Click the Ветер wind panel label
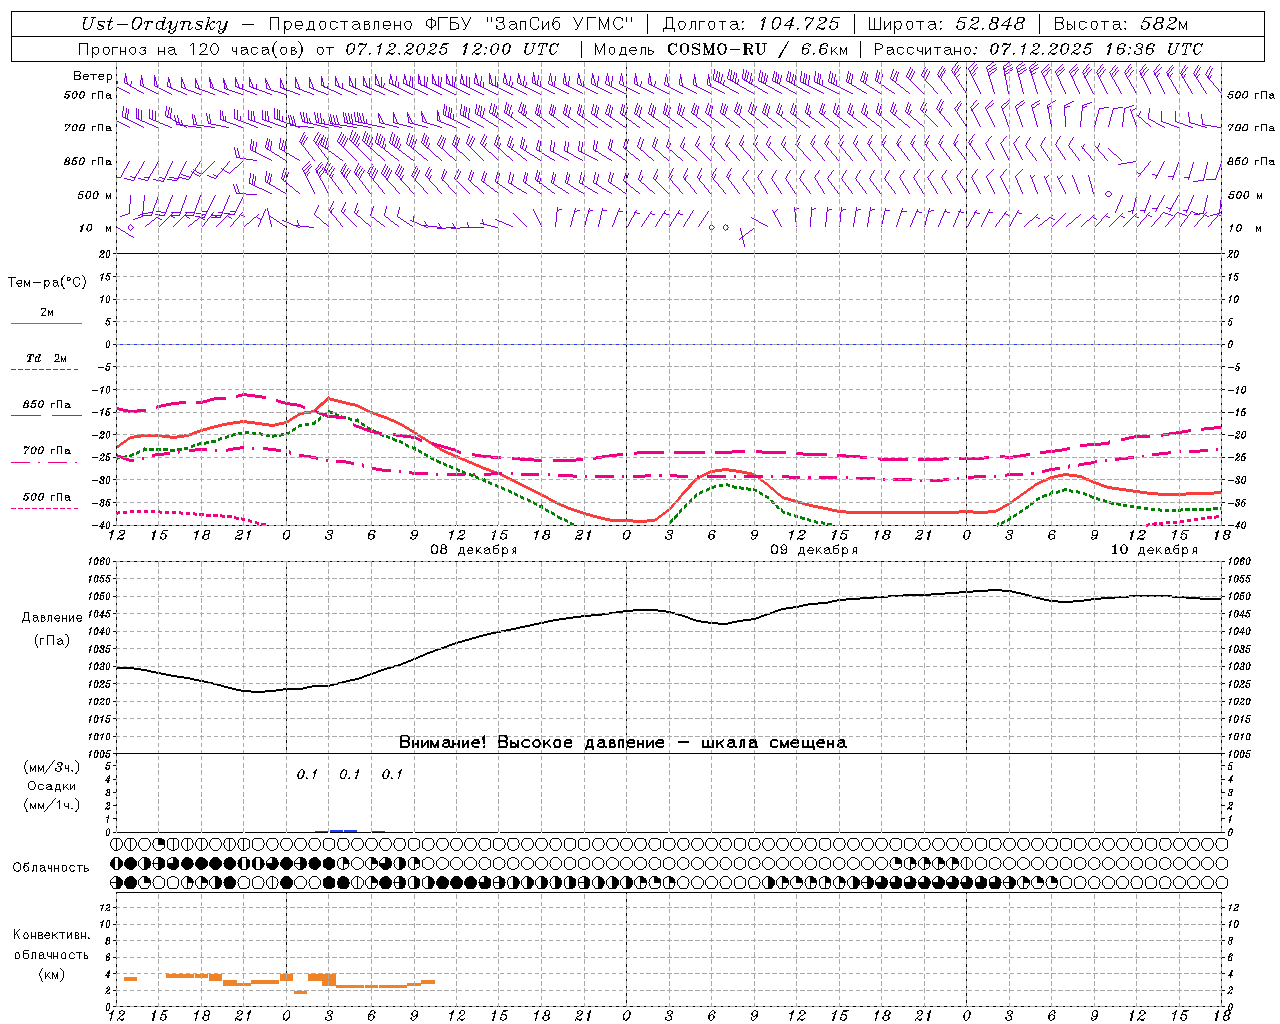The image size is (1280, 1024). pos(93,76)
